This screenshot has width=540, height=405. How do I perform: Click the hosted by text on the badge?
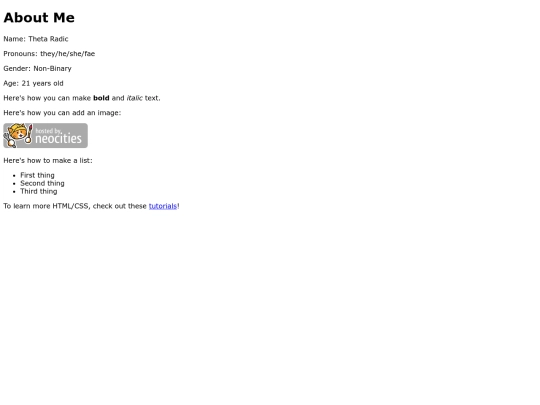click(49, 131)
